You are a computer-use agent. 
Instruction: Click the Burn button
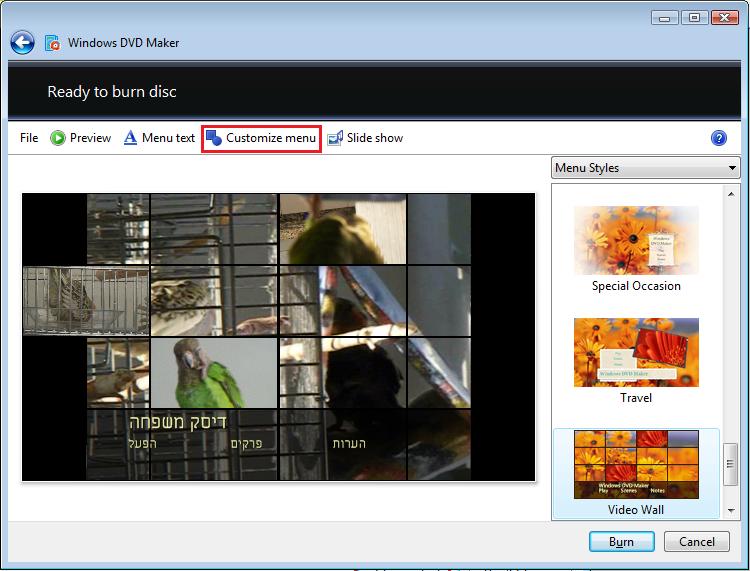click(x=621, y=542)
